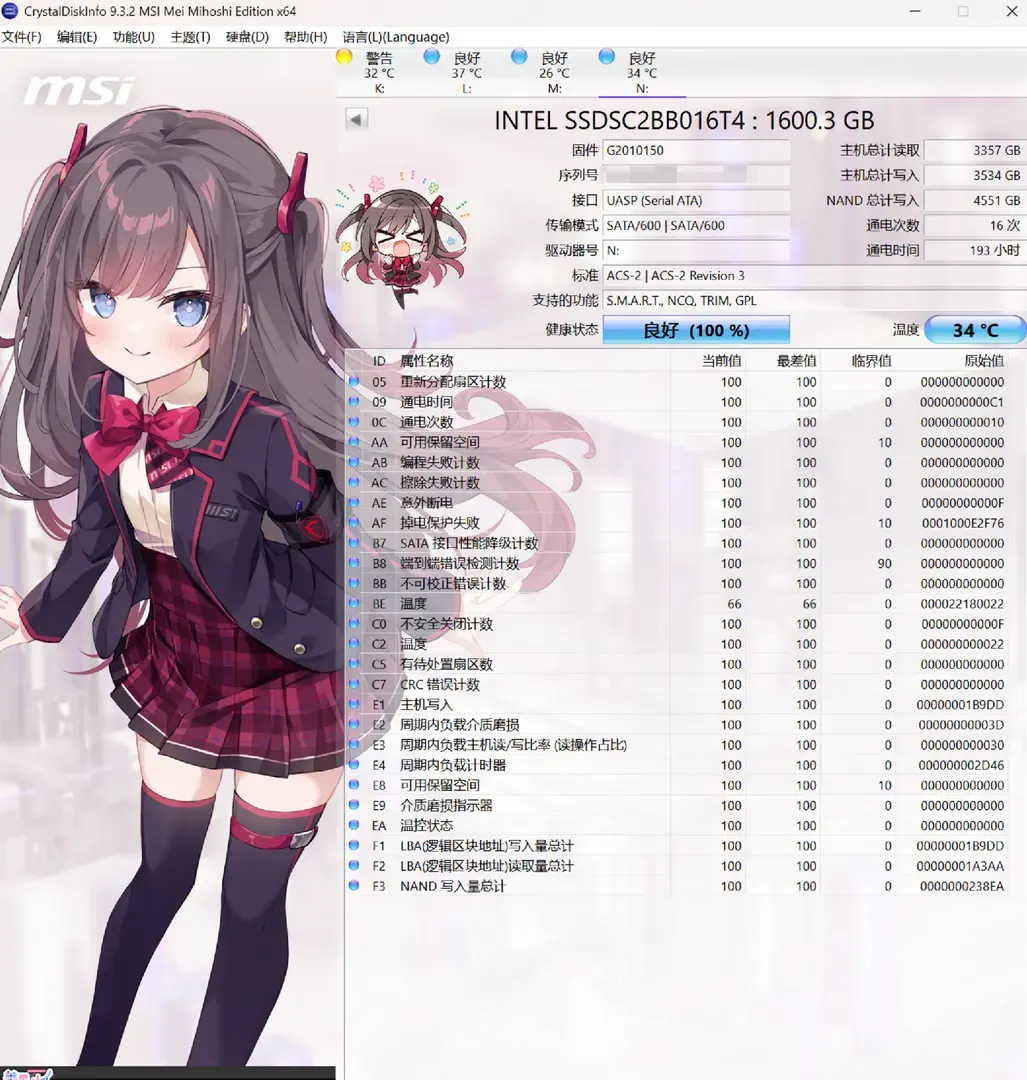Screen dimensions: 1027x1080
Task: Click the status icon of row E1 主机写入
Action: click(x=354, y=703)
